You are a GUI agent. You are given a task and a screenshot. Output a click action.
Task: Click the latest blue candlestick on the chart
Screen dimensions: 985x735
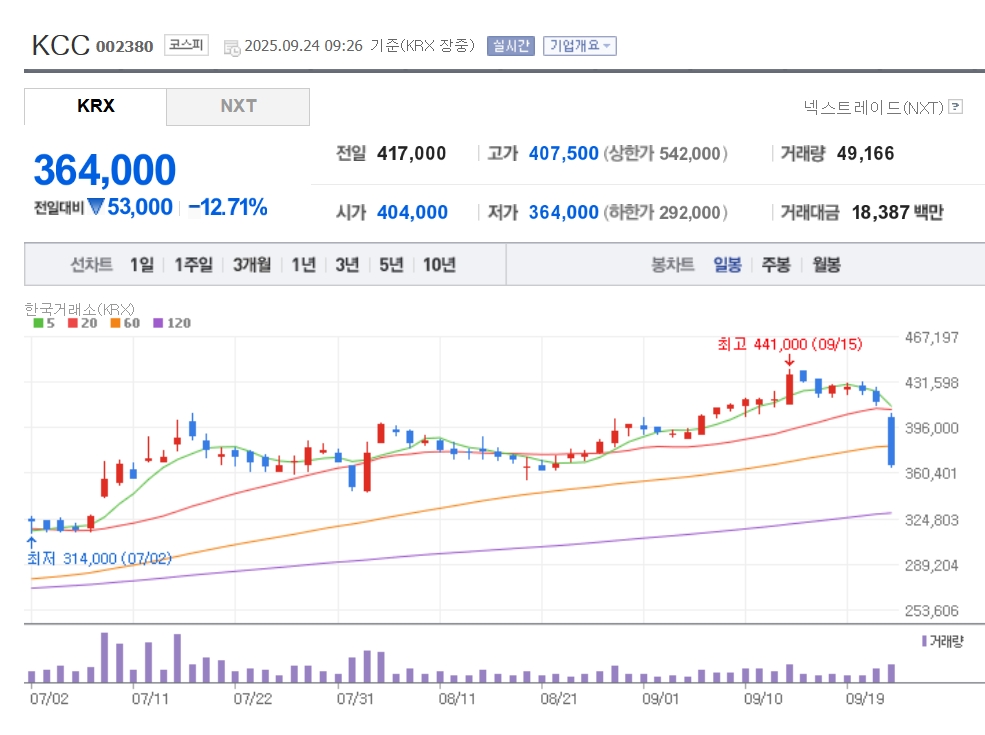point(891,440)
